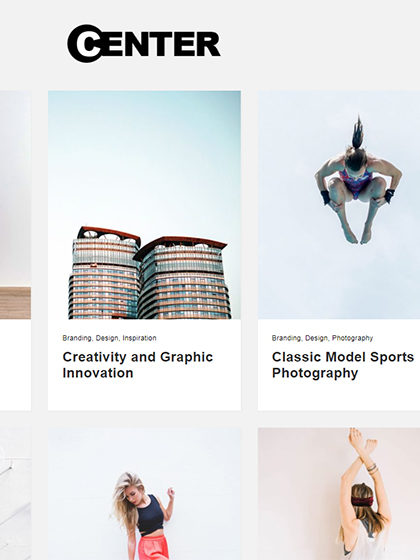Open the jumping diver athlete photo

tap(339, 205)
